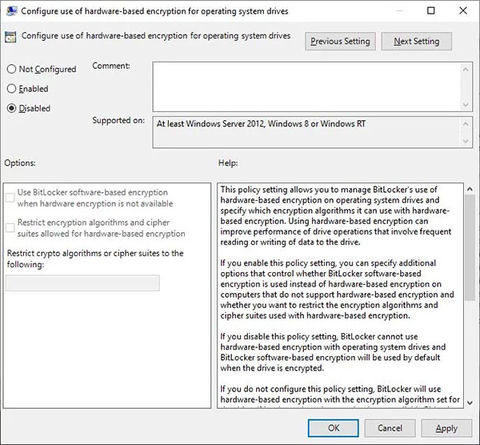Image resolution: width=480 pixels, height=445 pixels.
Task: Select the Enabled radio button
Action: pyautogui.click(x=11, y=89)
